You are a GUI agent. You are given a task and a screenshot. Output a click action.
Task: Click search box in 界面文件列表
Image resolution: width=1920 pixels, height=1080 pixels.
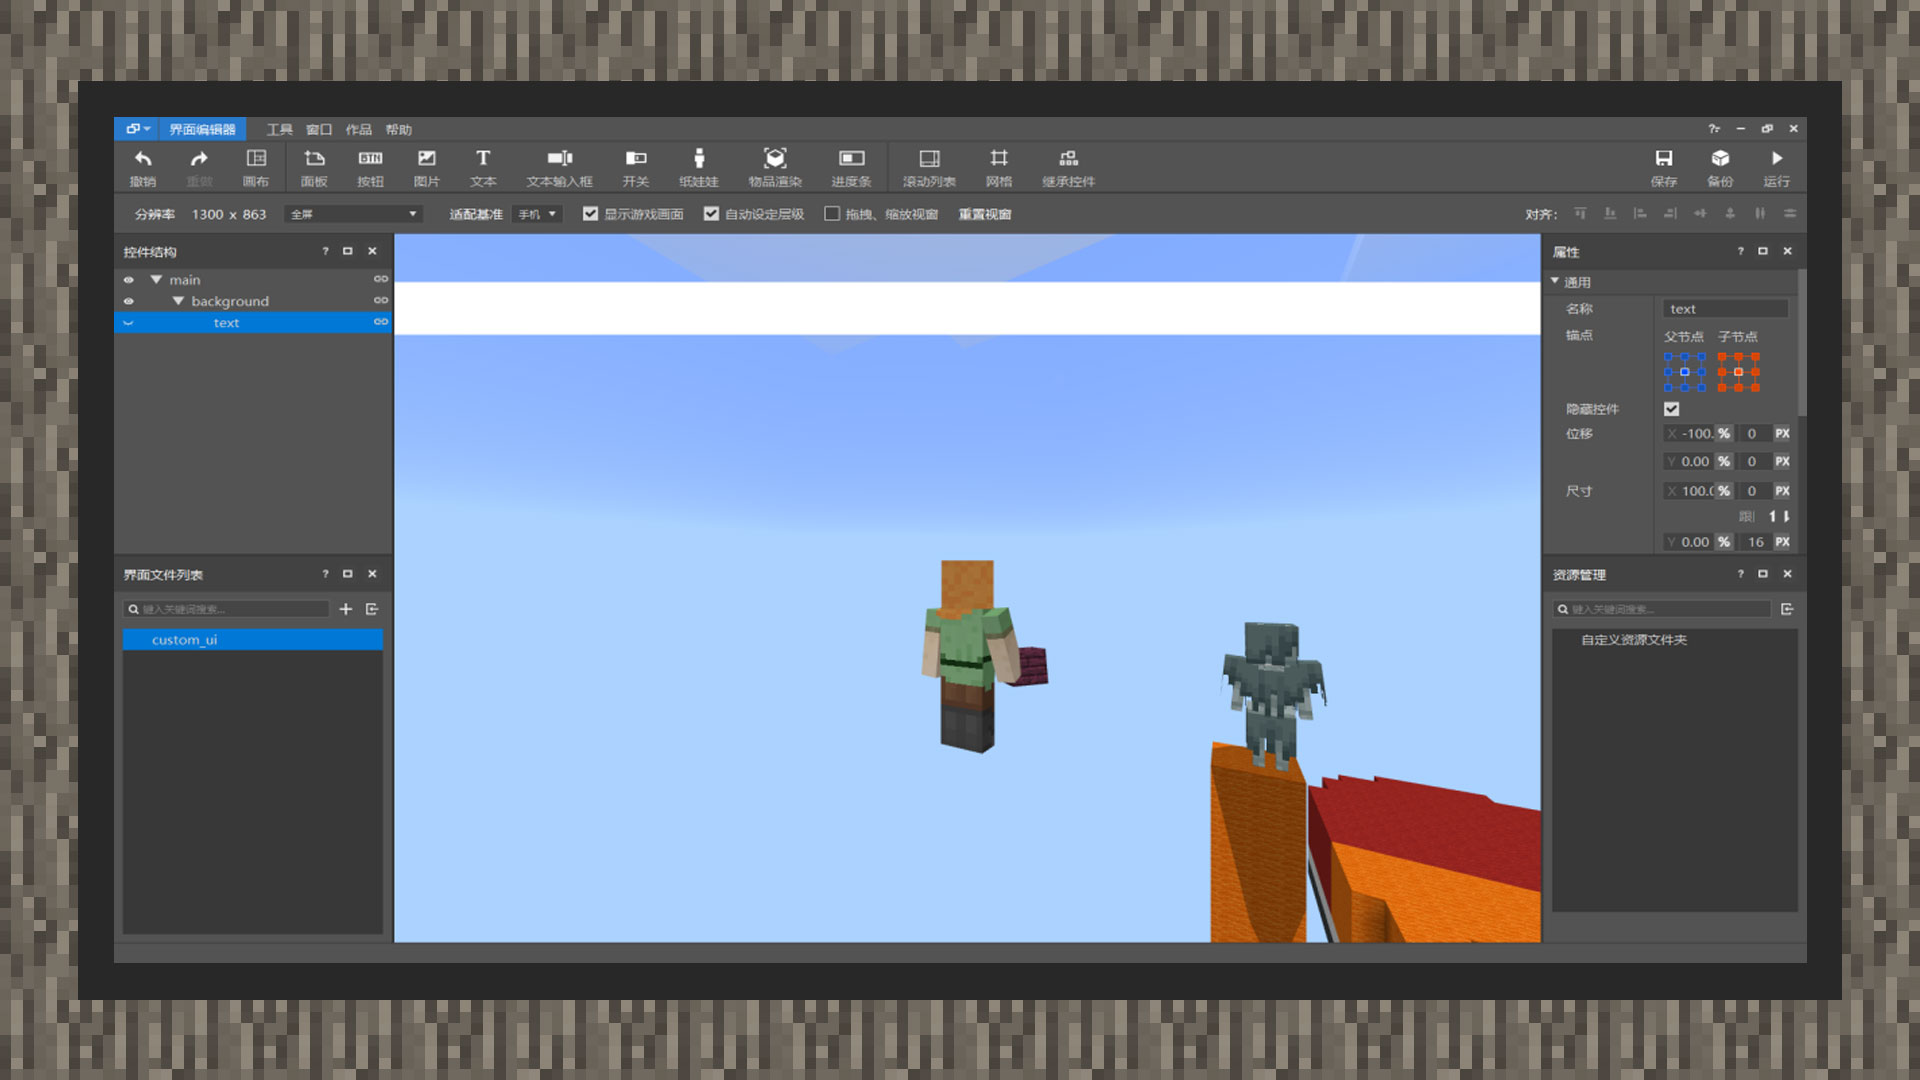(x=227, y=609)
